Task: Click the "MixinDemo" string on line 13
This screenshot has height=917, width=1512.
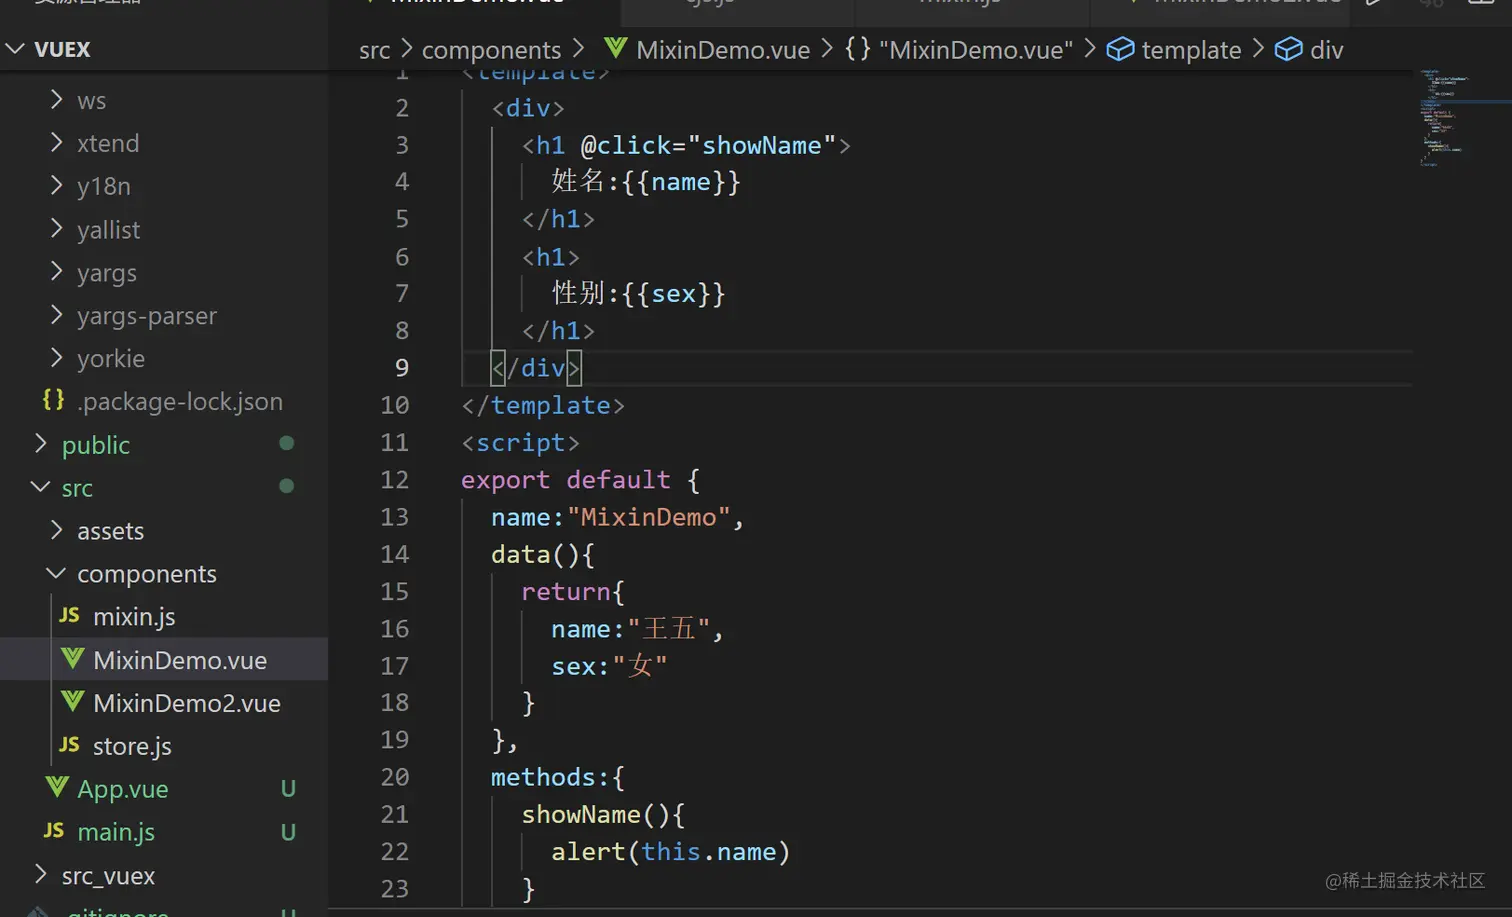Action: pos(649,517)
